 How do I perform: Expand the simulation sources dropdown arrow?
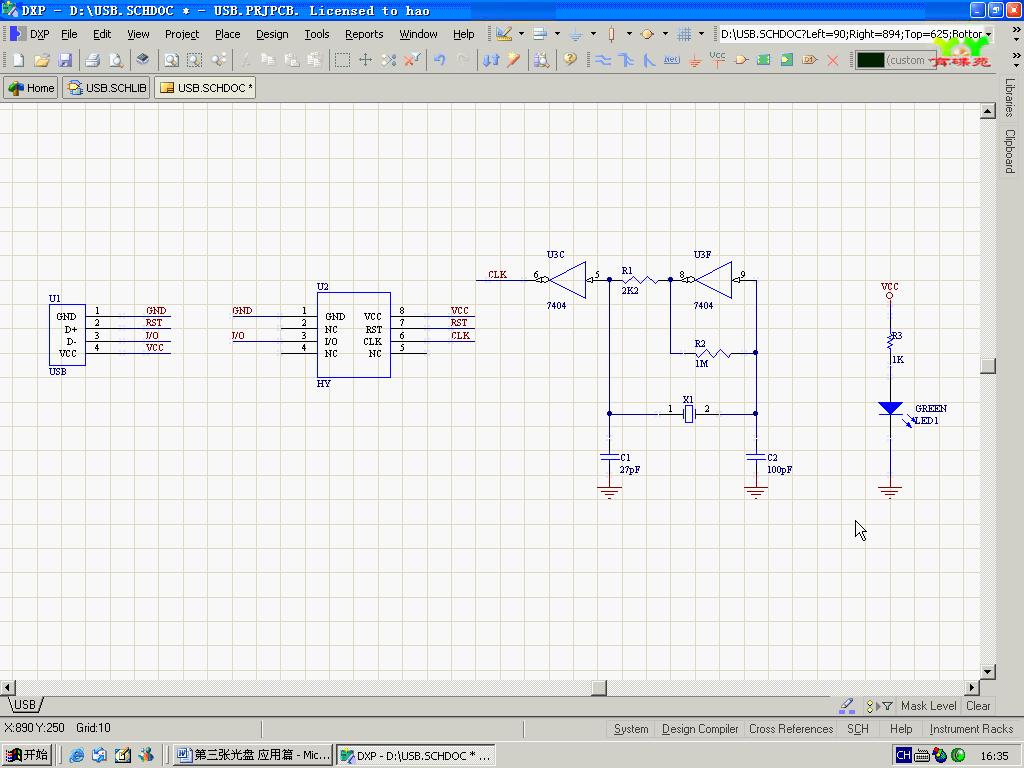(x=665, y=34)
